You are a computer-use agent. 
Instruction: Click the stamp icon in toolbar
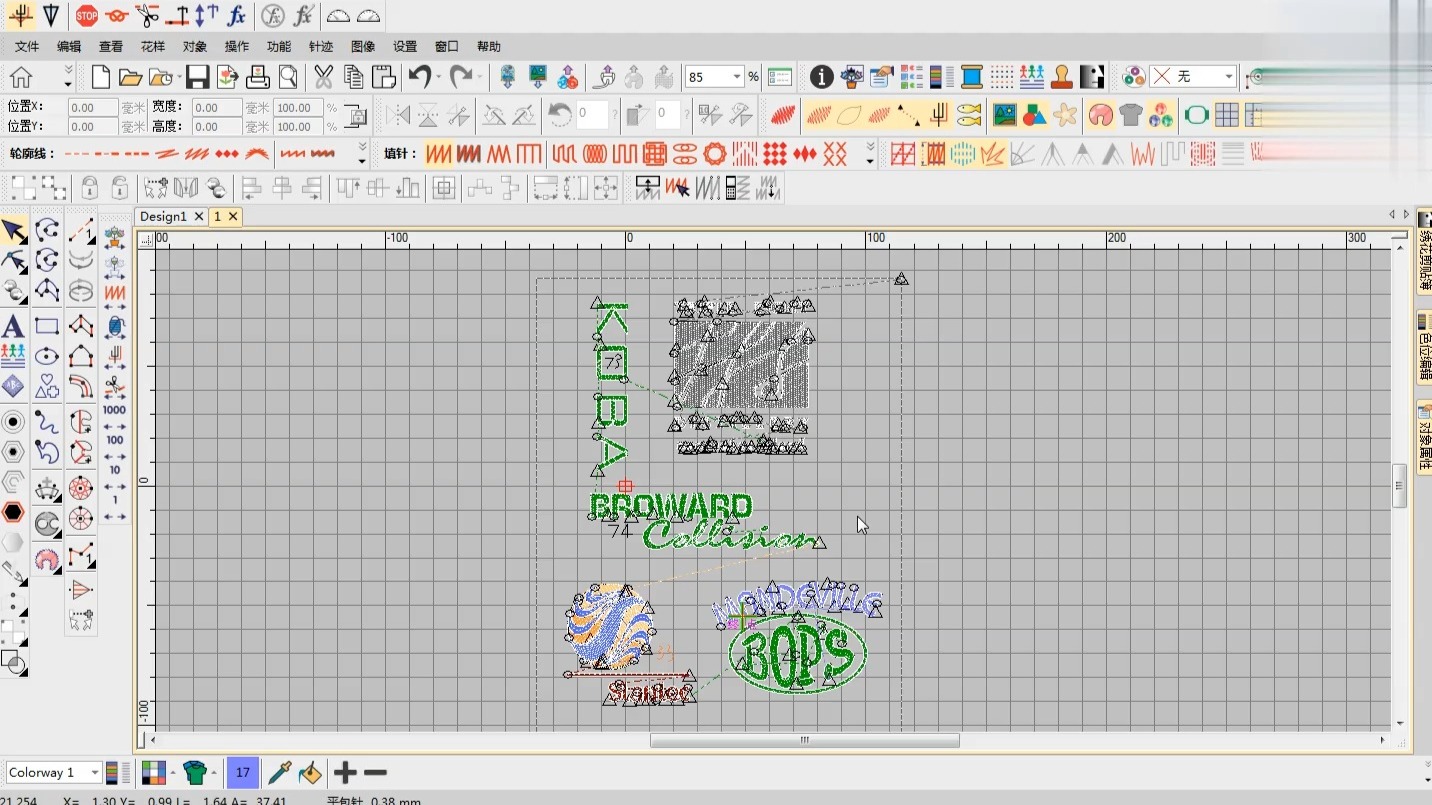1062,77
